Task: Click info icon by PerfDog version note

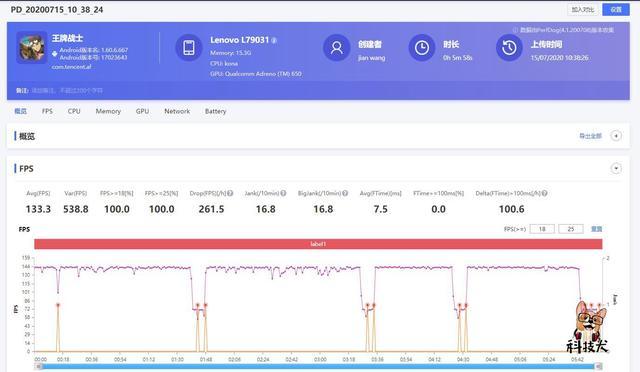Action: [515, 30]
